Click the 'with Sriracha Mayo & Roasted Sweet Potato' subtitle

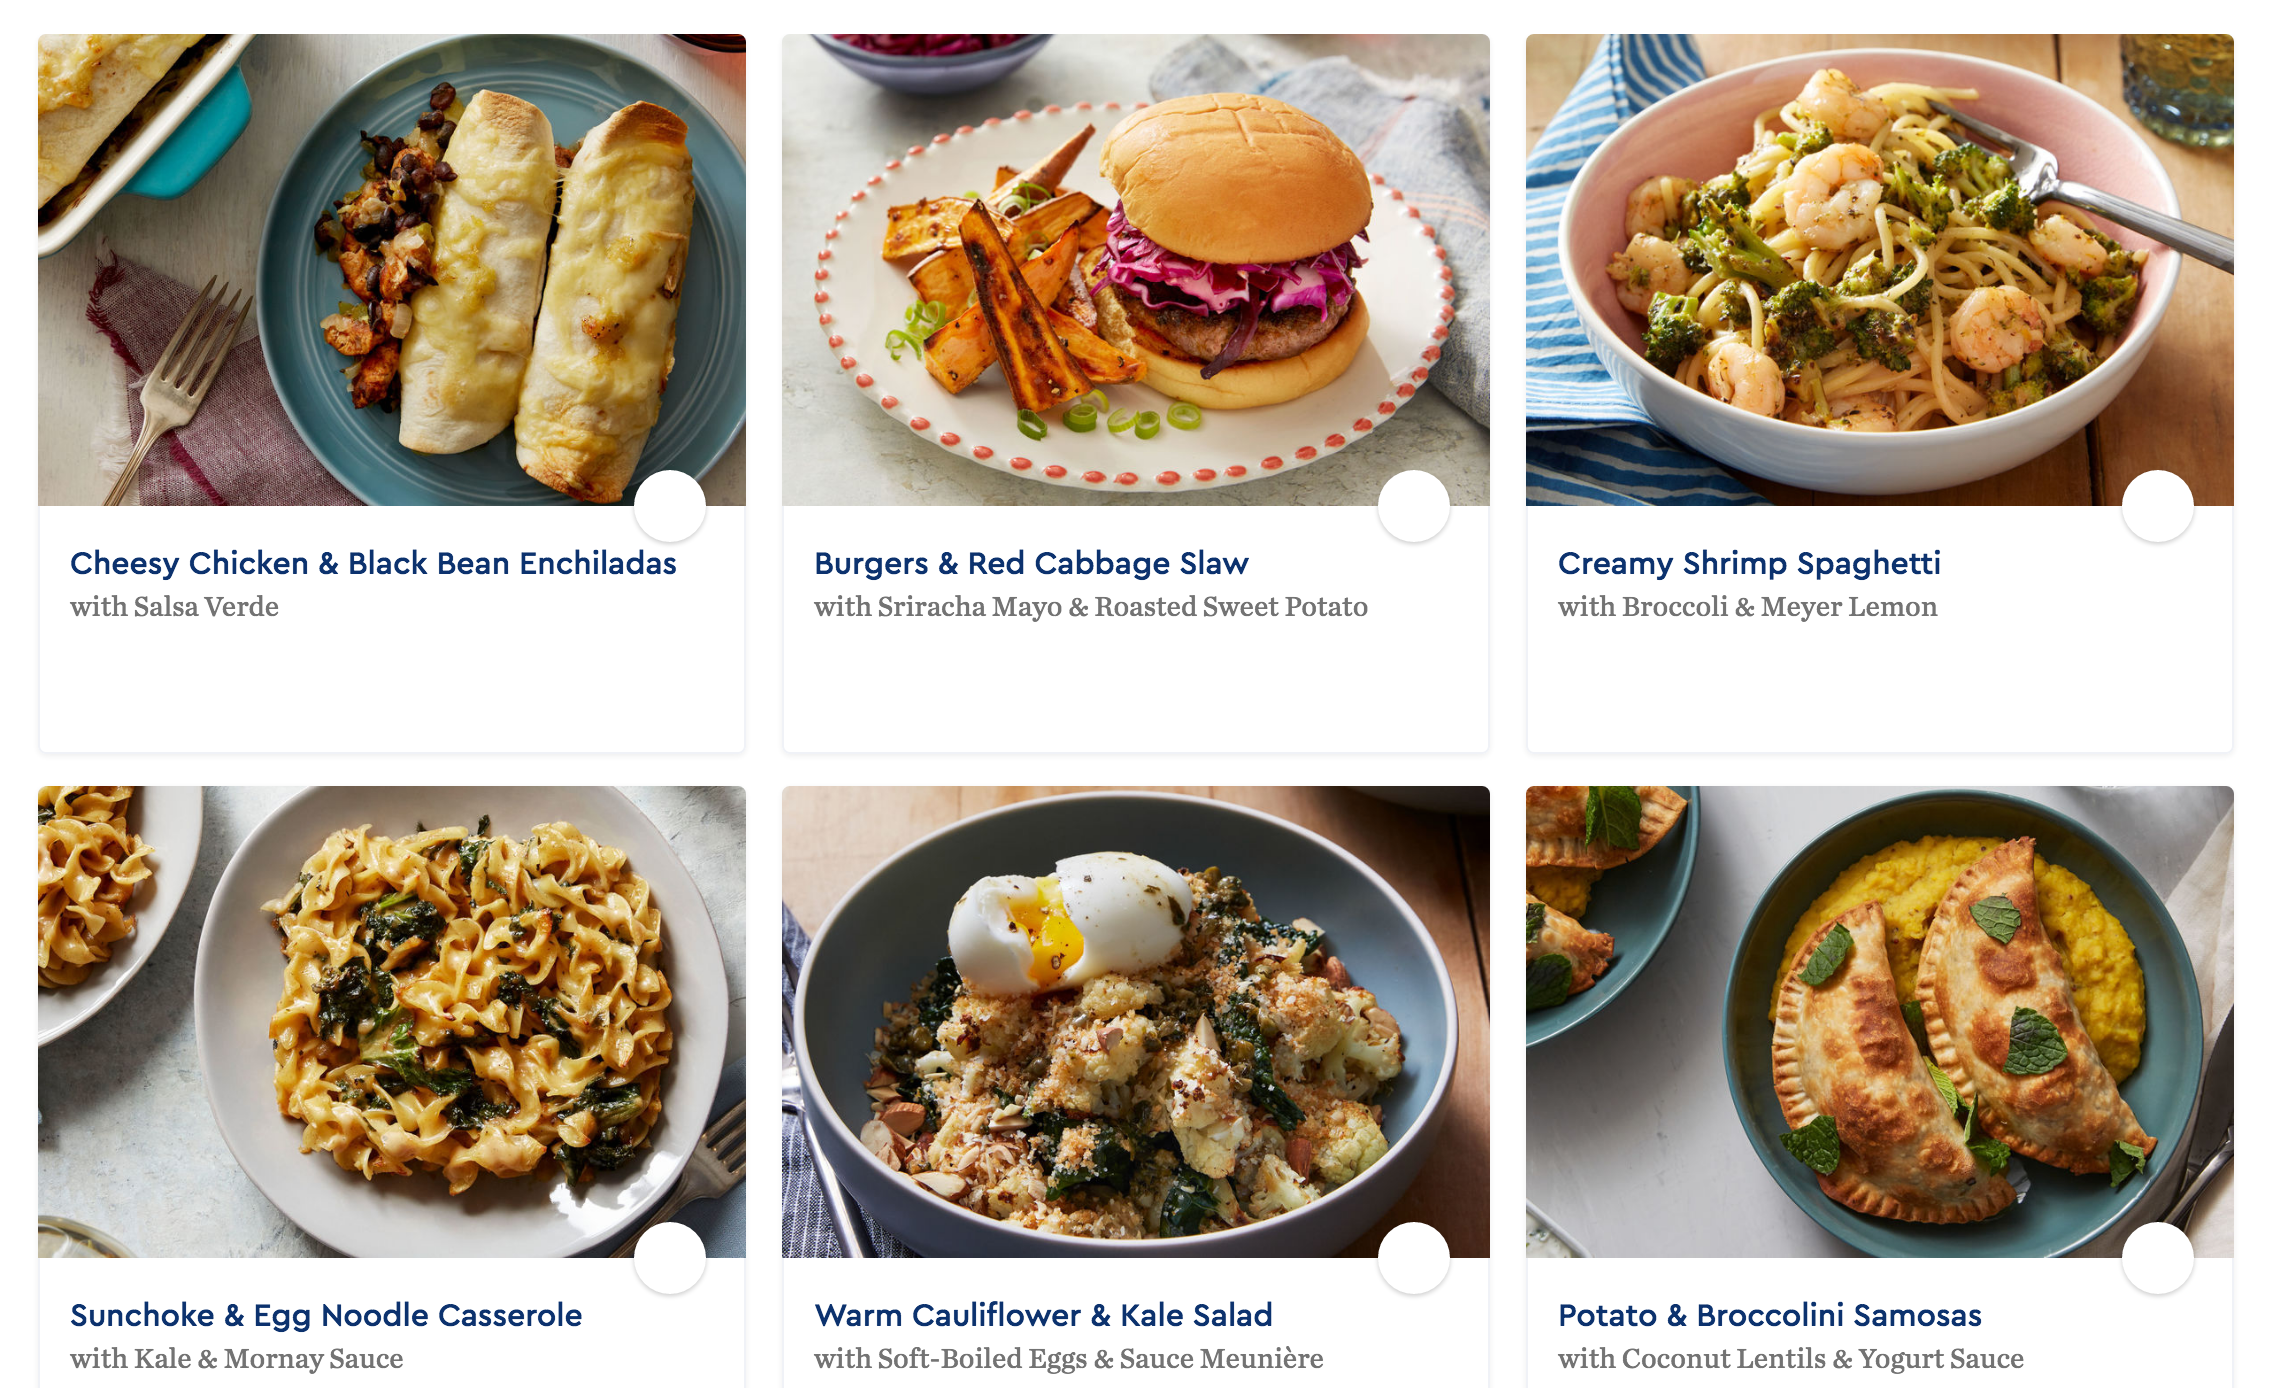pyautogui.click(x=1091, y=607)
